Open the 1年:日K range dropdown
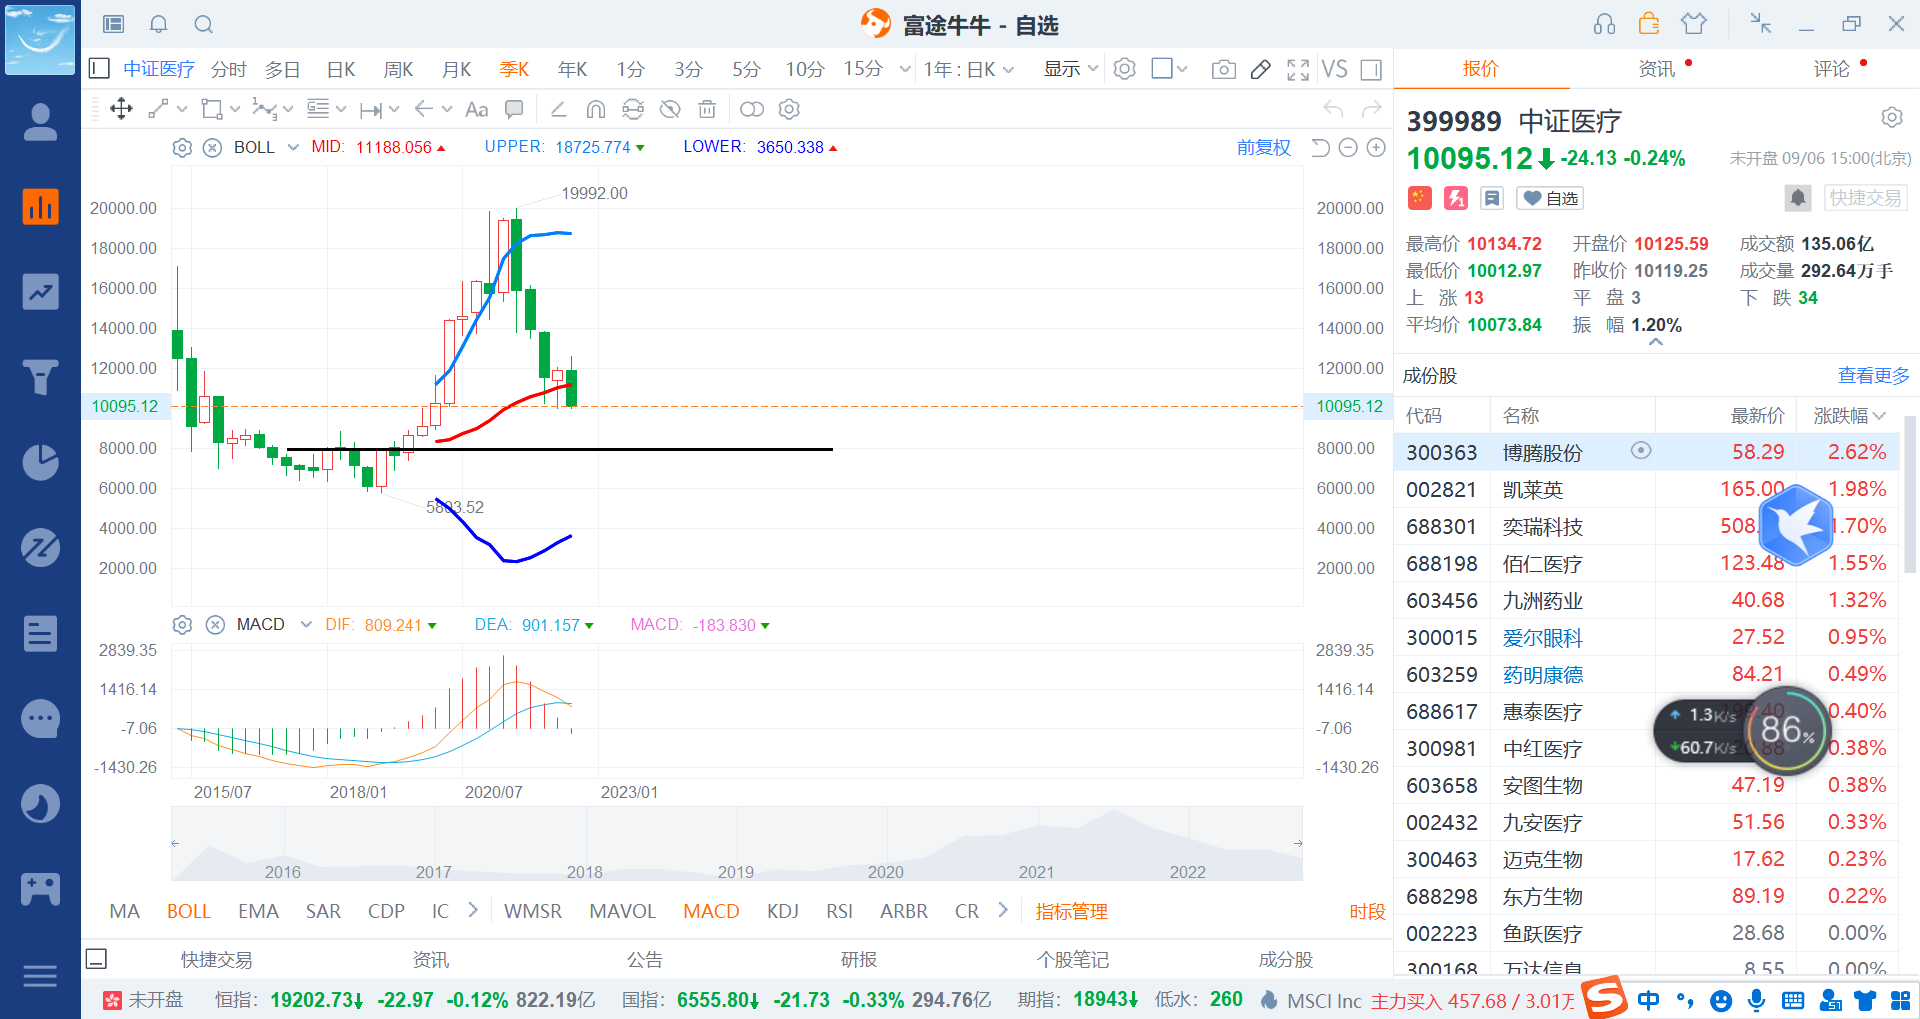 pyautogui.click(x=969, y=69)
